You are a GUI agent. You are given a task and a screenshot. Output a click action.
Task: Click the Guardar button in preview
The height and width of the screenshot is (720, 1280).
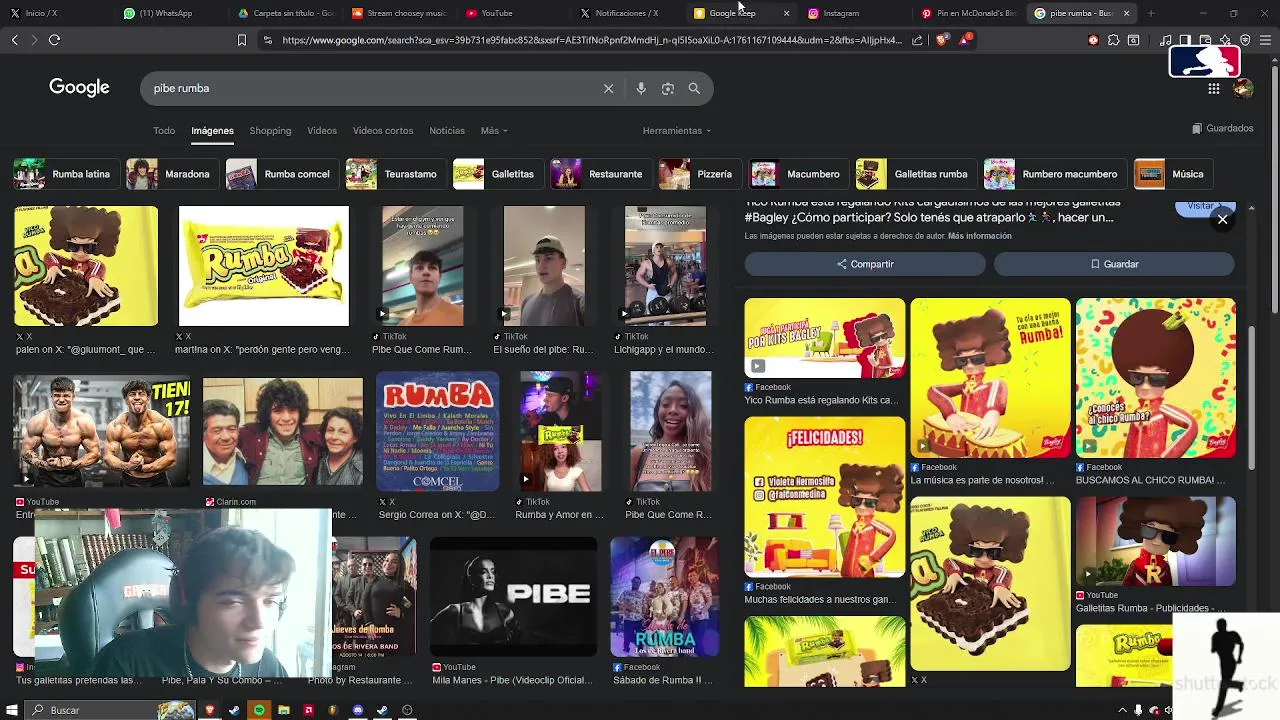tap(1114, 264)
